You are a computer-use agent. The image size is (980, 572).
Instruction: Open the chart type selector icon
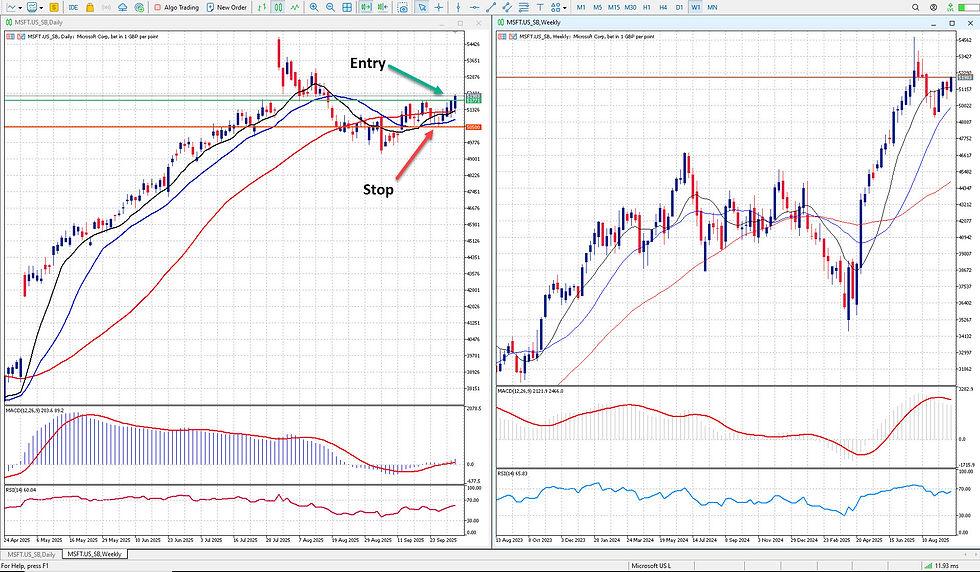tap(11, 8)
